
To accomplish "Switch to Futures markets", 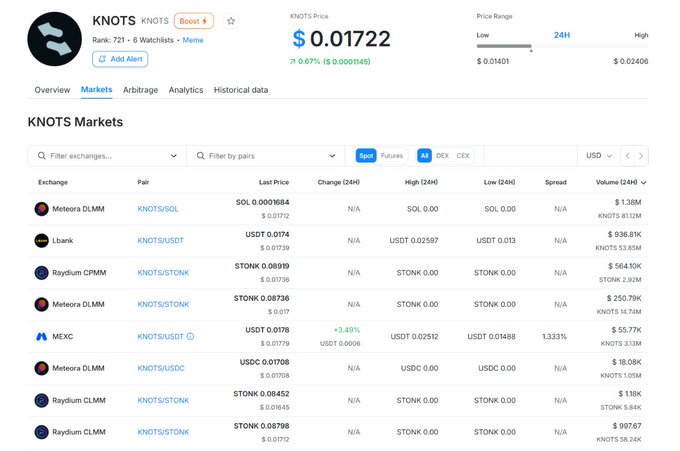I will 392,156.
